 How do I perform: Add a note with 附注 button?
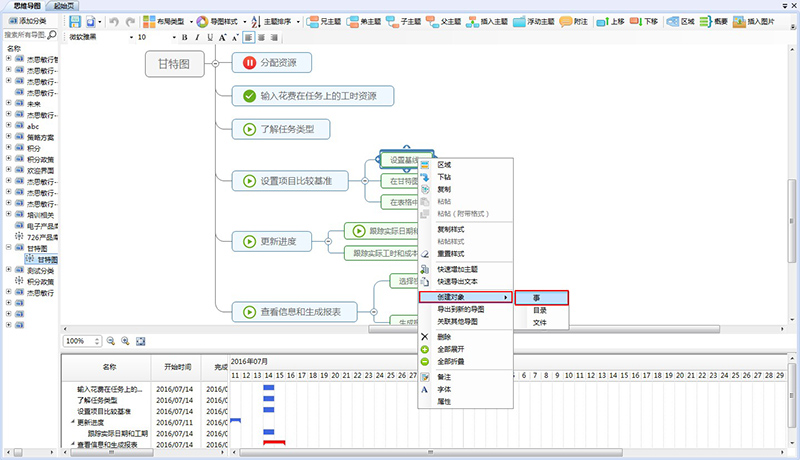[x=575, y=20]
